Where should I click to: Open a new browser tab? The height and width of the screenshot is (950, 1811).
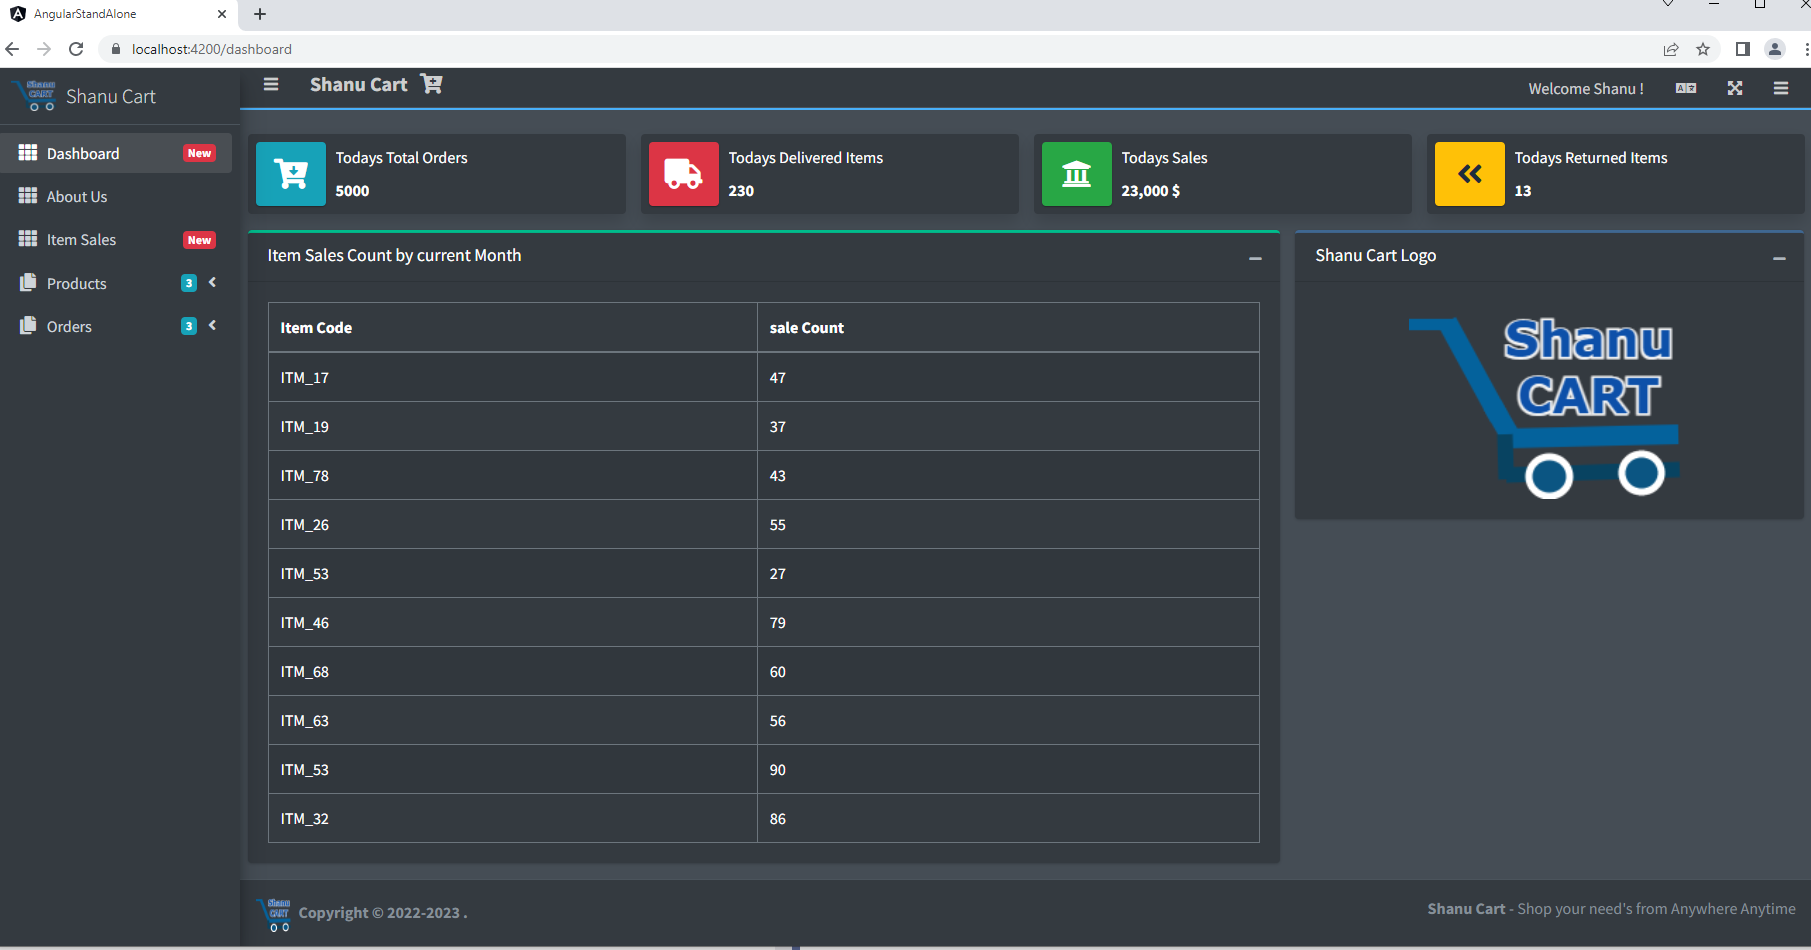coord(260,14)
